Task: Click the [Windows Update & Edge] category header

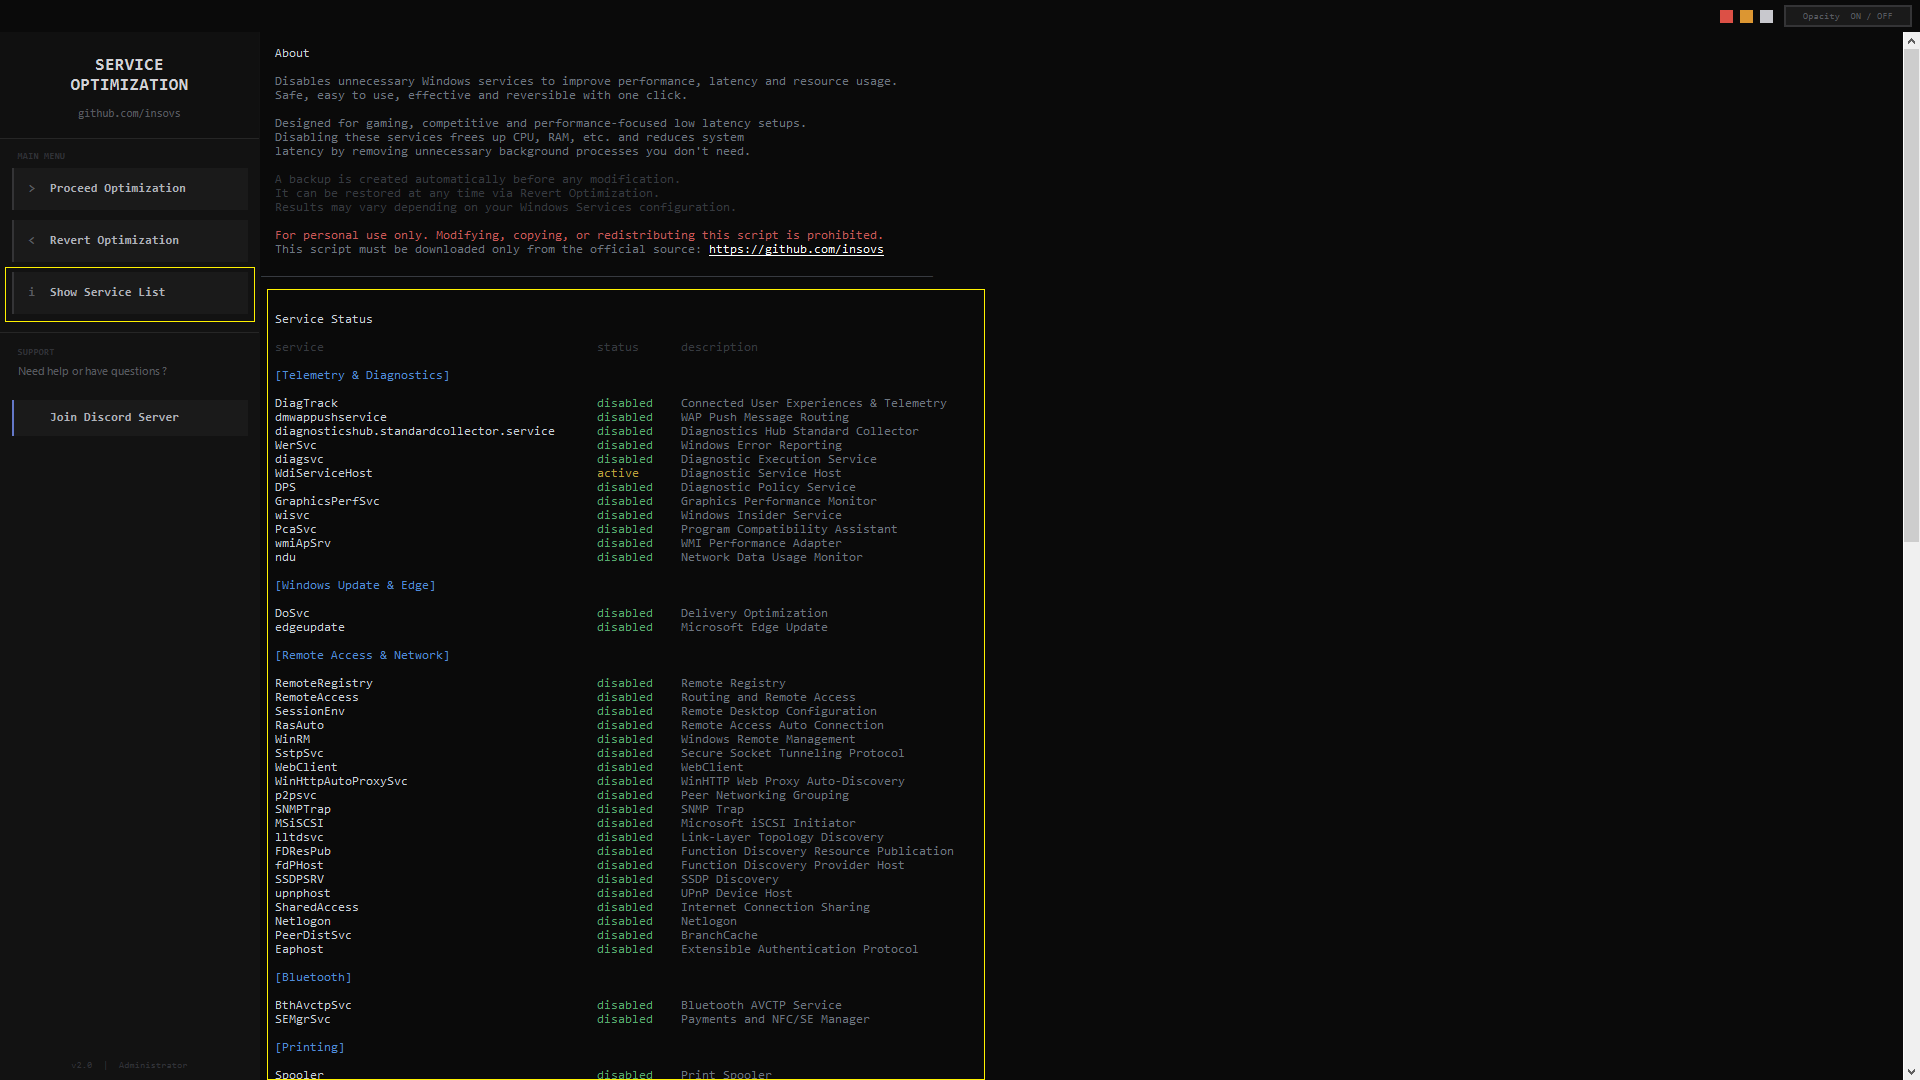Action: pyautogui.click(x=355, y=586)
